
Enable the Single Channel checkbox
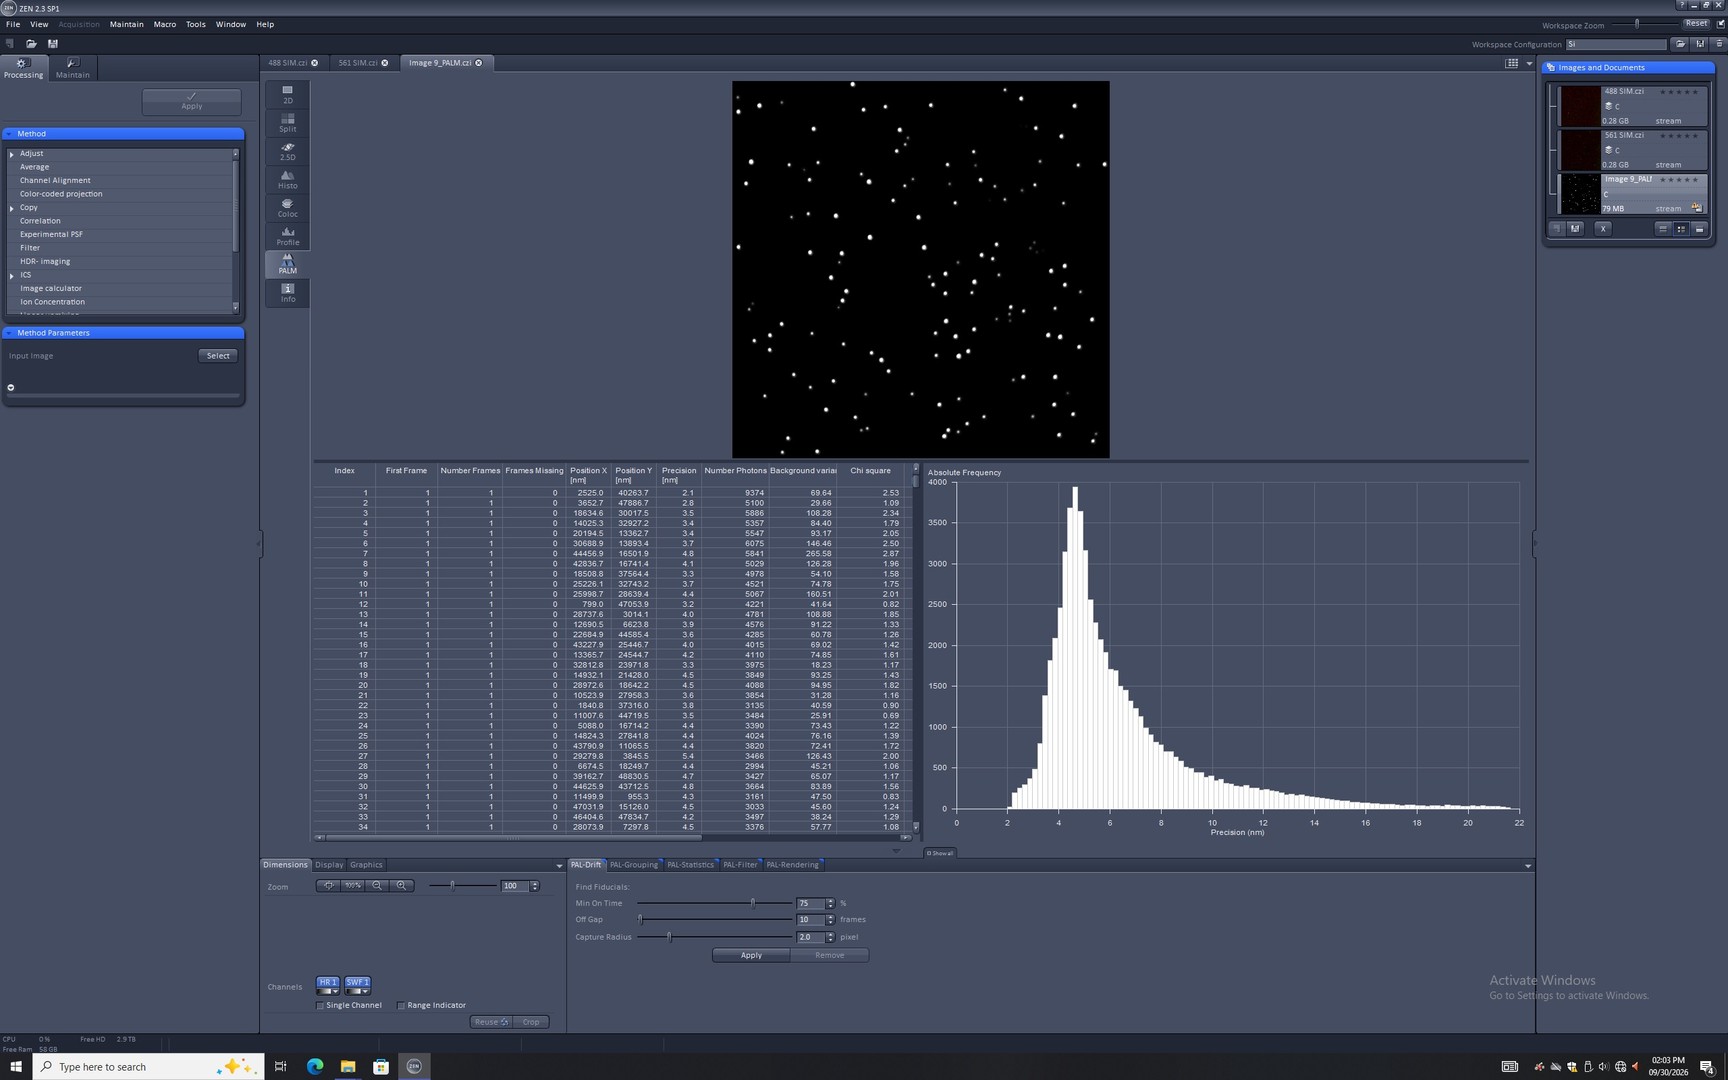click(x=320, y=1006)
